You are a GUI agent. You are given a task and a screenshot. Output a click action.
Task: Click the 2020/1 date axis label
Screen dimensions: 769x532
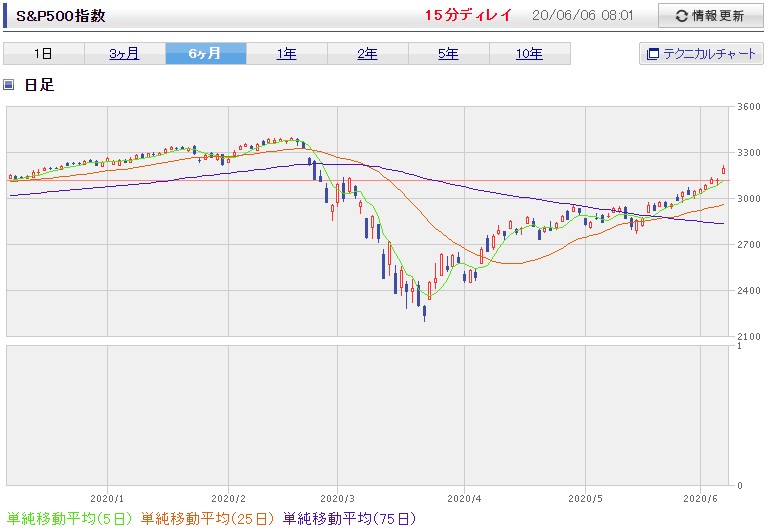[107, 499]
